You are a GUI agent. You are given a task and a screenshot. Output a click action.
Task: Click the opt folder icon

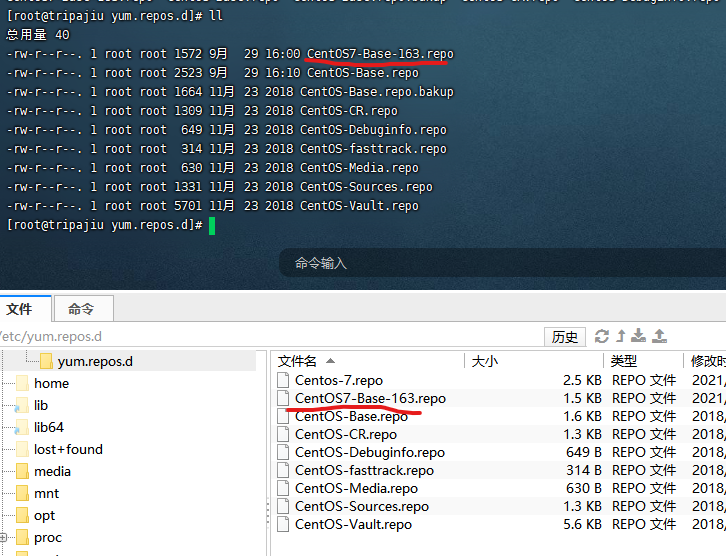[x=22, y=516]
